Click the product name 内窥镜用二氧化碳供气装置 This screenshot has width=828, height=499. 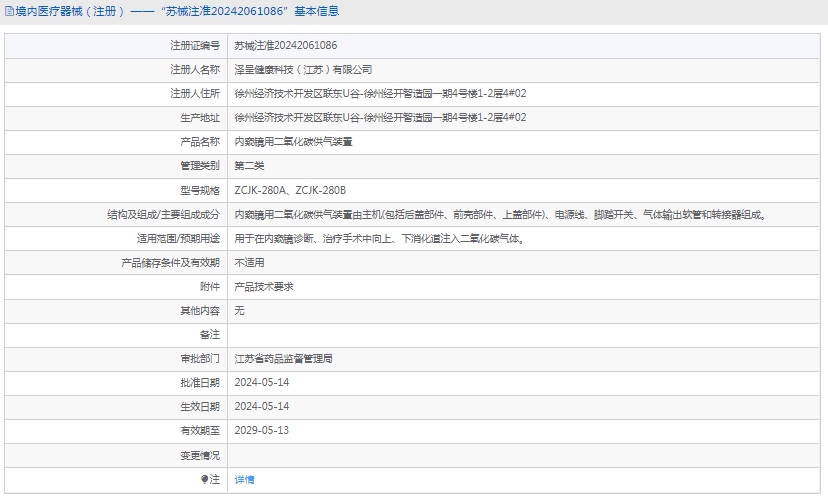pyautogui.click(x=292, y=142)
